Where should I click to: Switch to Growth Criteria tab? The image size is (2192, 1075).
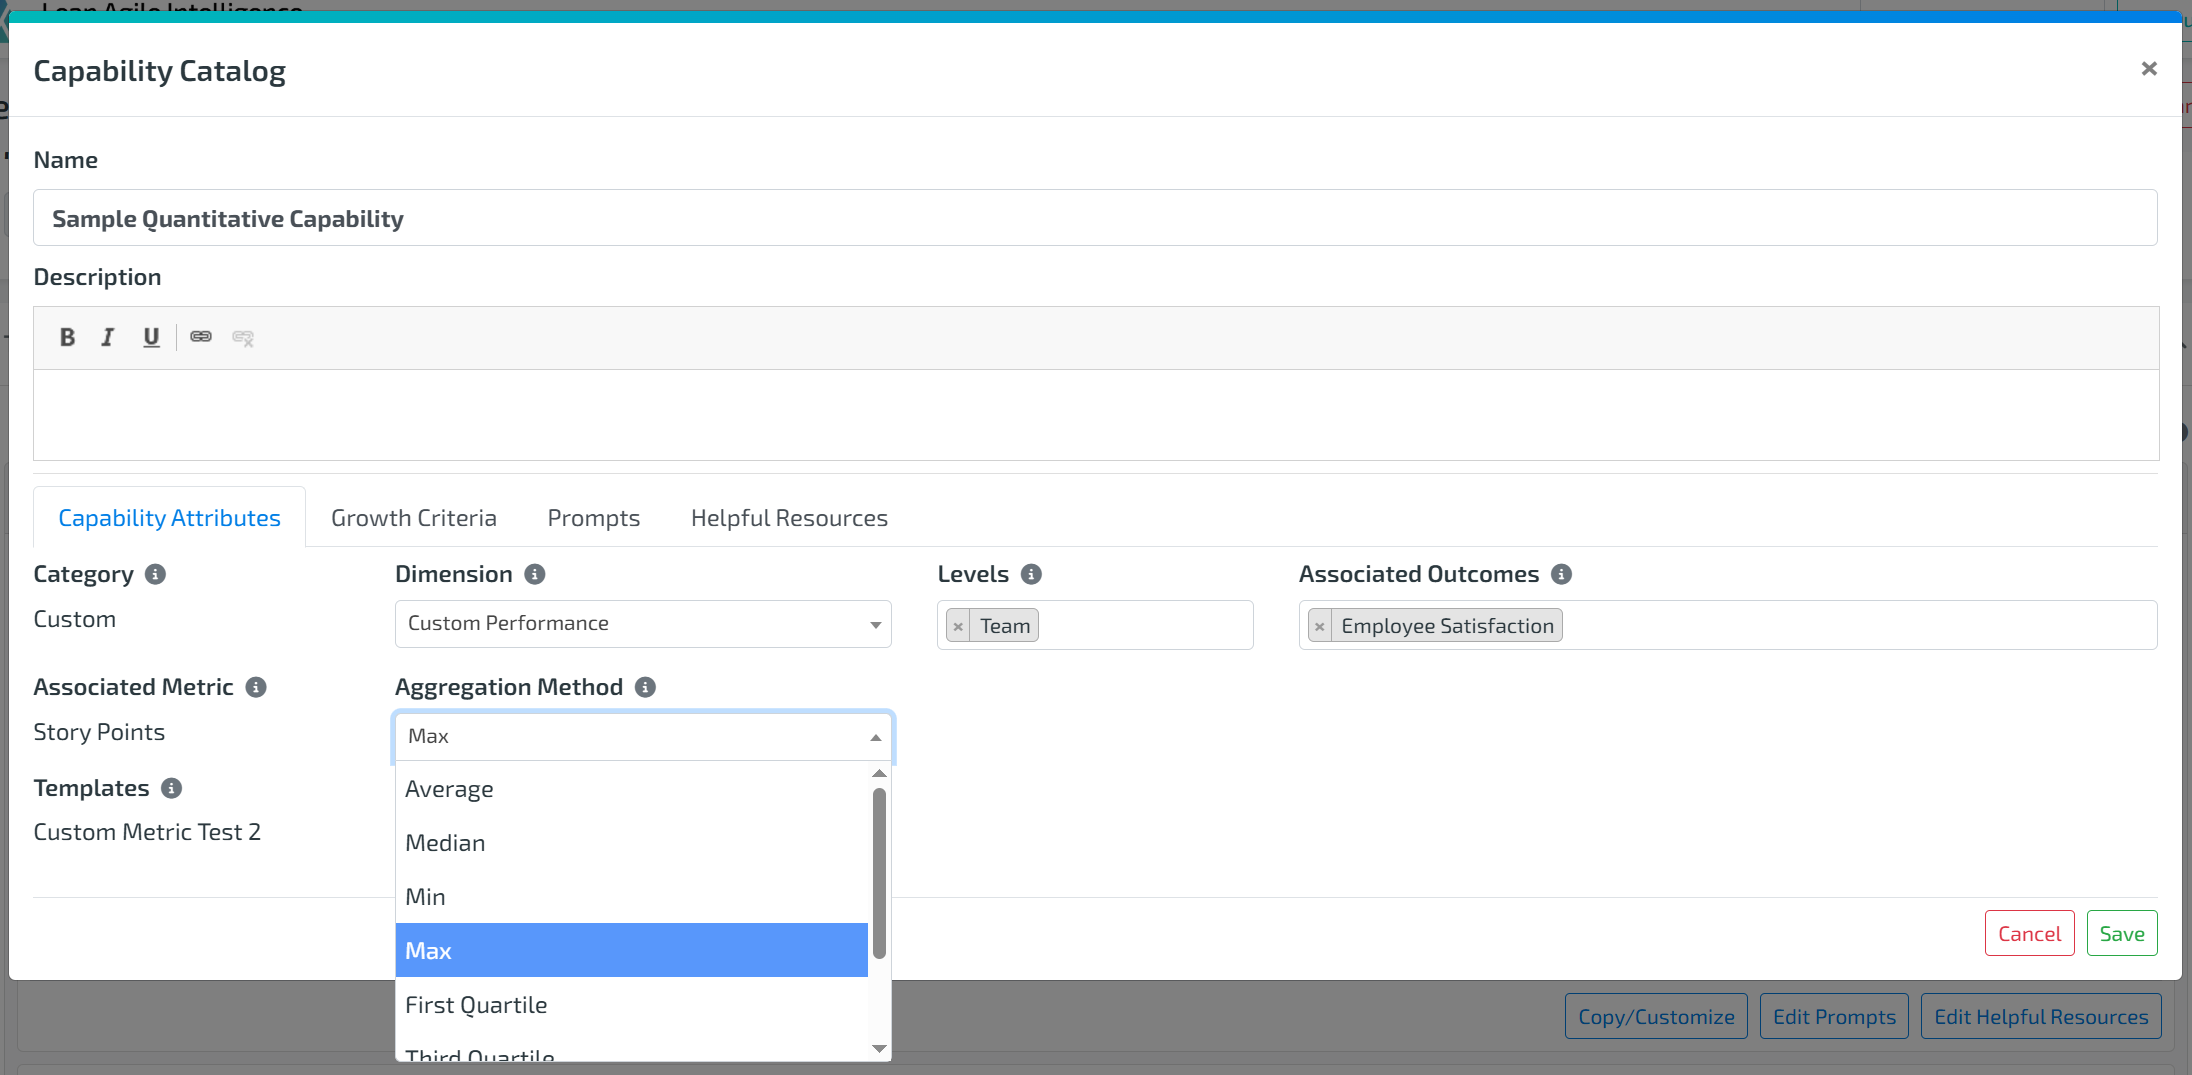(414, 518)
